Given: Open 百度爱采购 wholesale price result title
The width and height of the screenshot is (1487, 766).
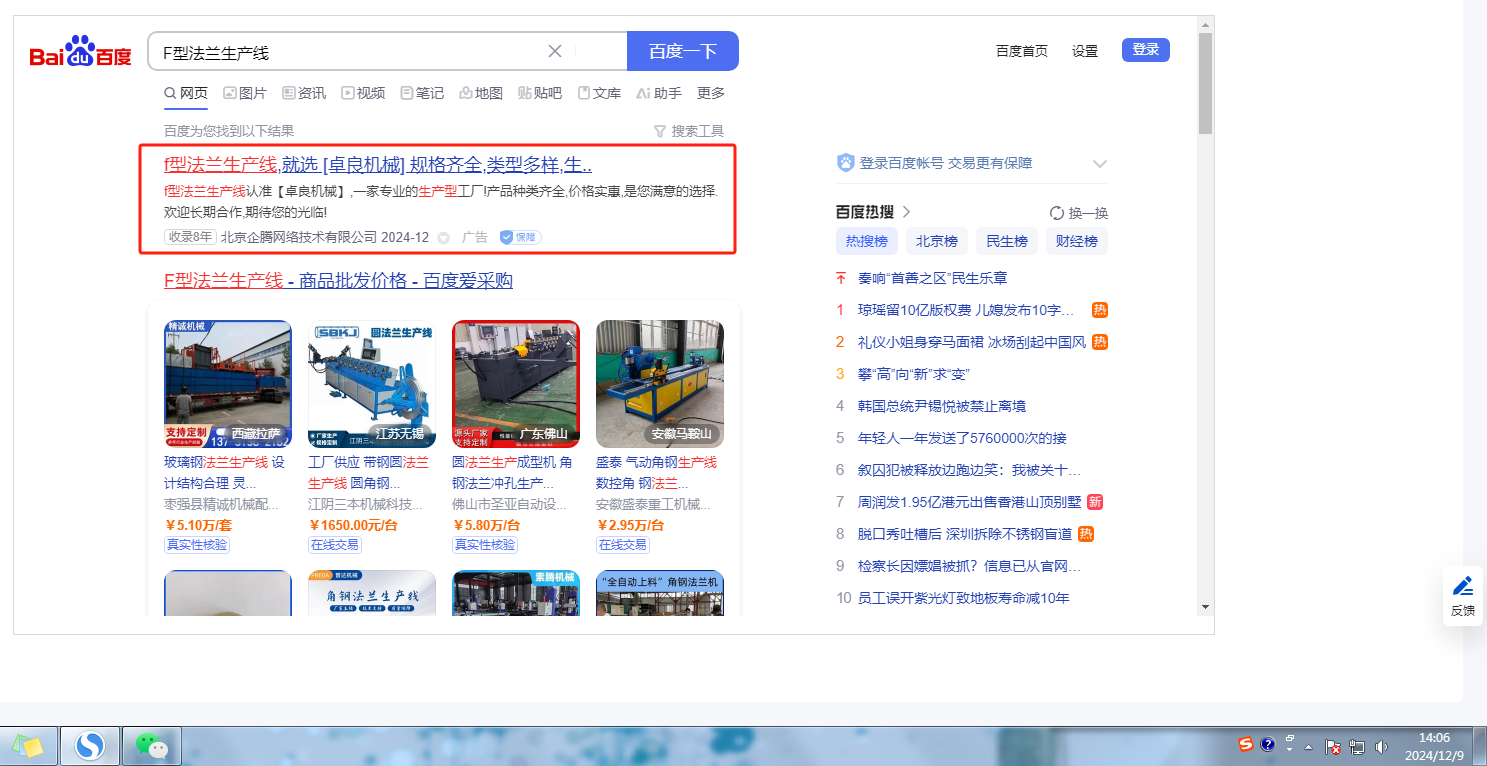Looking at the screenshot, I should tap(338, 281).
